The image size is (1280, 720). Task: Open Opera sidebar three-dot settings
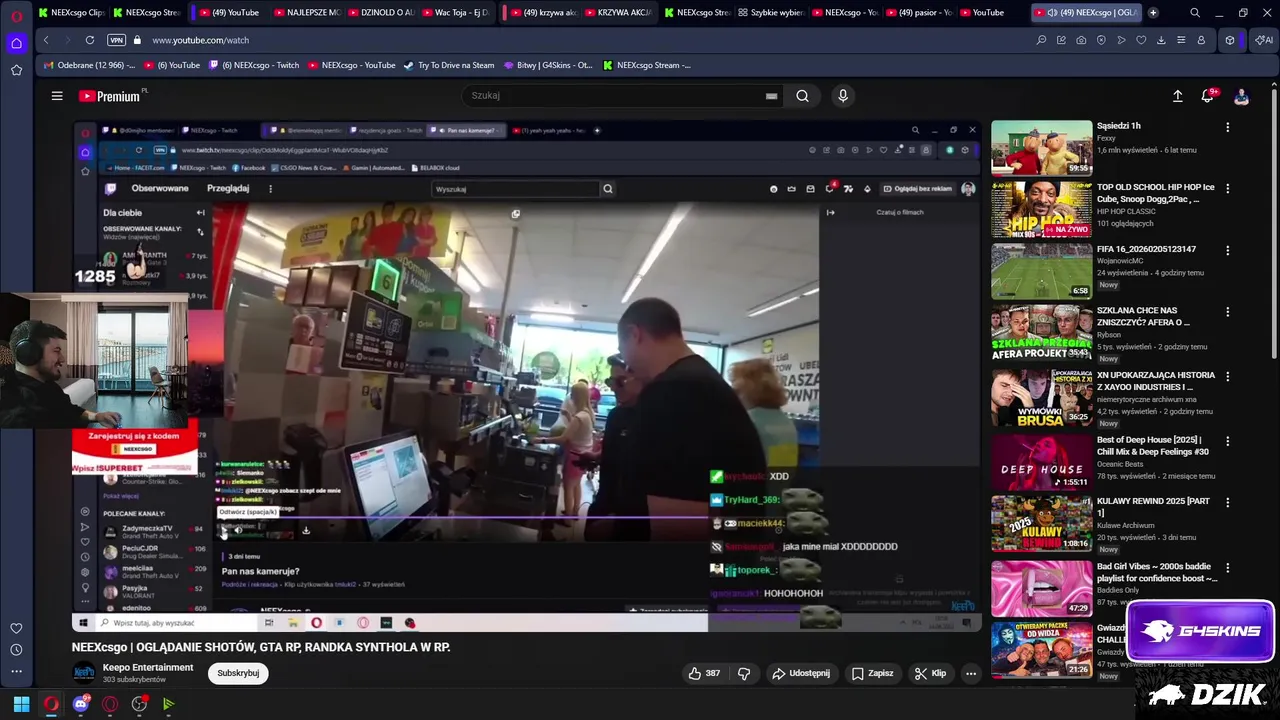pyautogui.click(x=16, y=672)
